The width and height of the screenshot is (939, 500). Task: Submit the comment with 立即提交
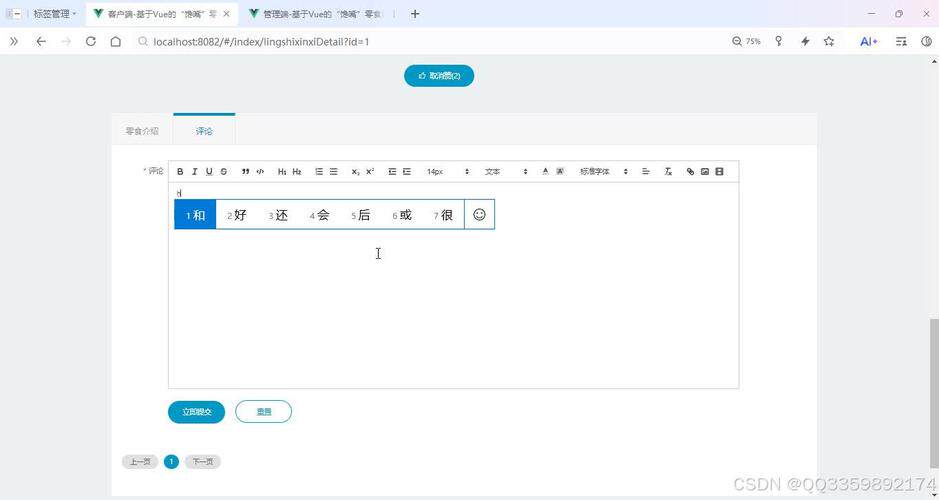point(196,412)
